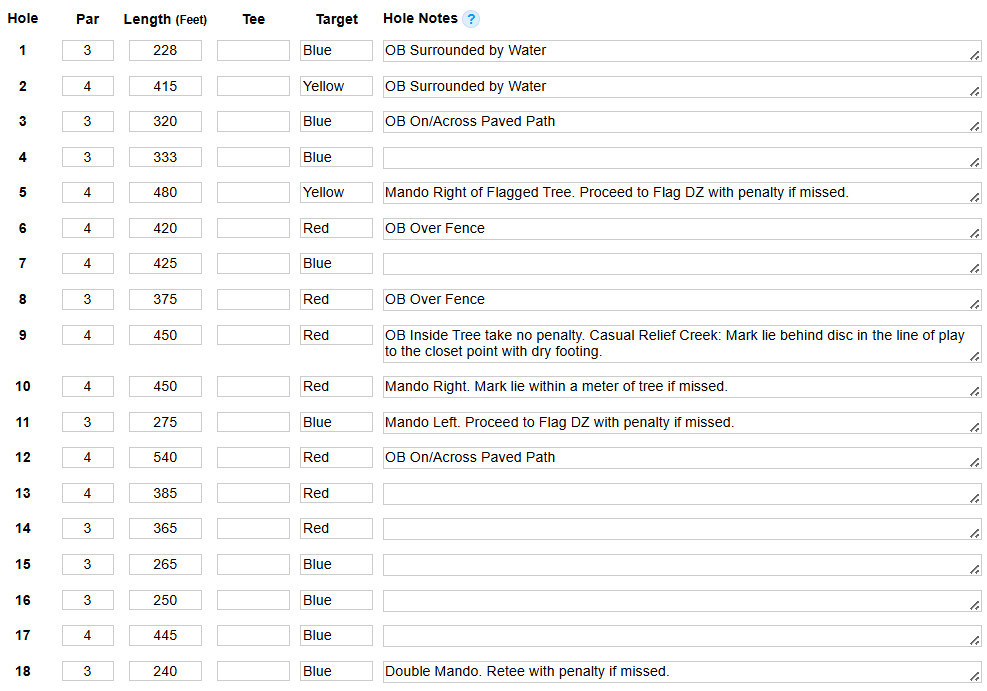Click the resize handle on hole 18 notes

[x=974, y=677]
